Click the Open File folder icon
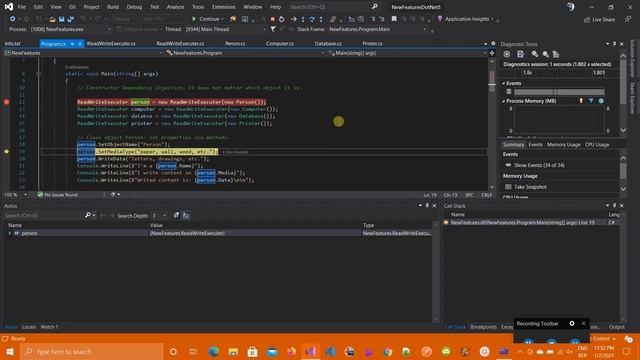640x360 pixels. coord(52,19)
